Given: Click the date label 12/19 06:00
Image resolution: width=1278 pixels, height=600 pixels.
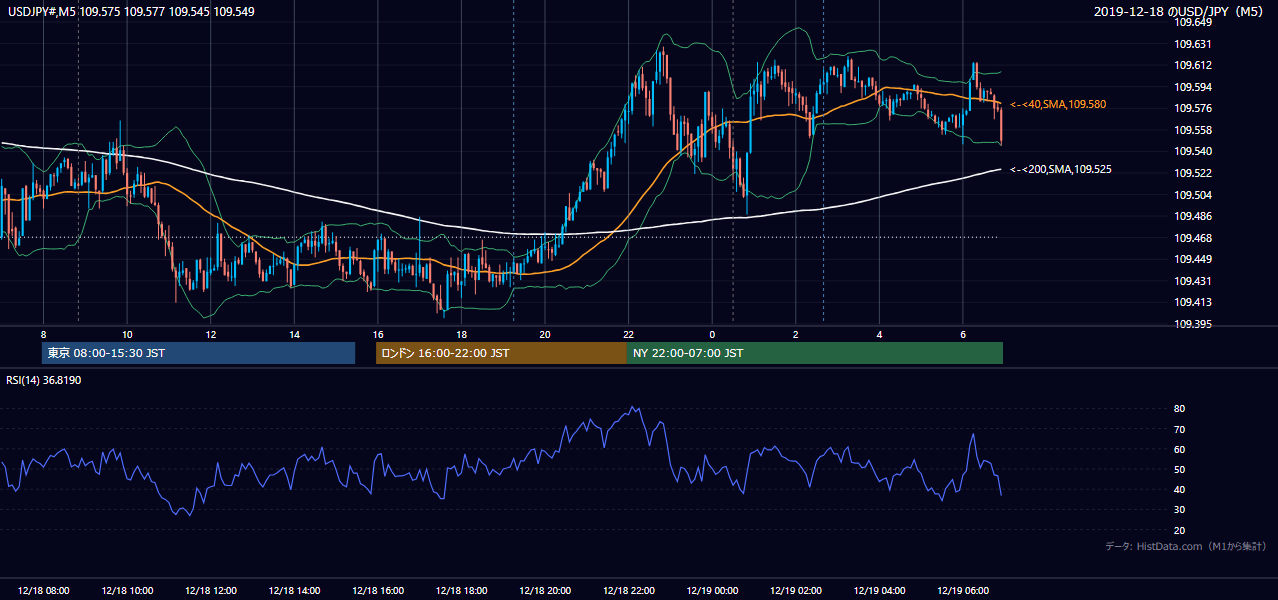Looking at the screenshot, I should (x=963, y=591).
